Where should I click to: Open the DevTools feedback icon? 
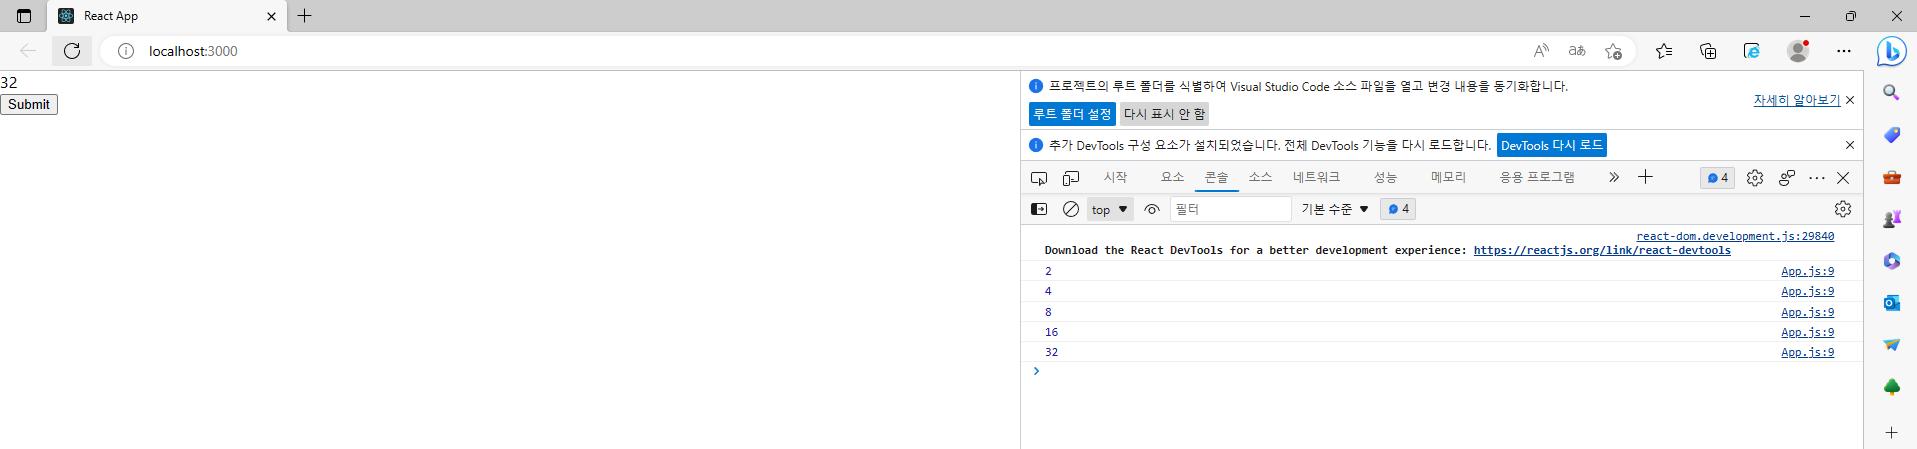point(1787,178)
